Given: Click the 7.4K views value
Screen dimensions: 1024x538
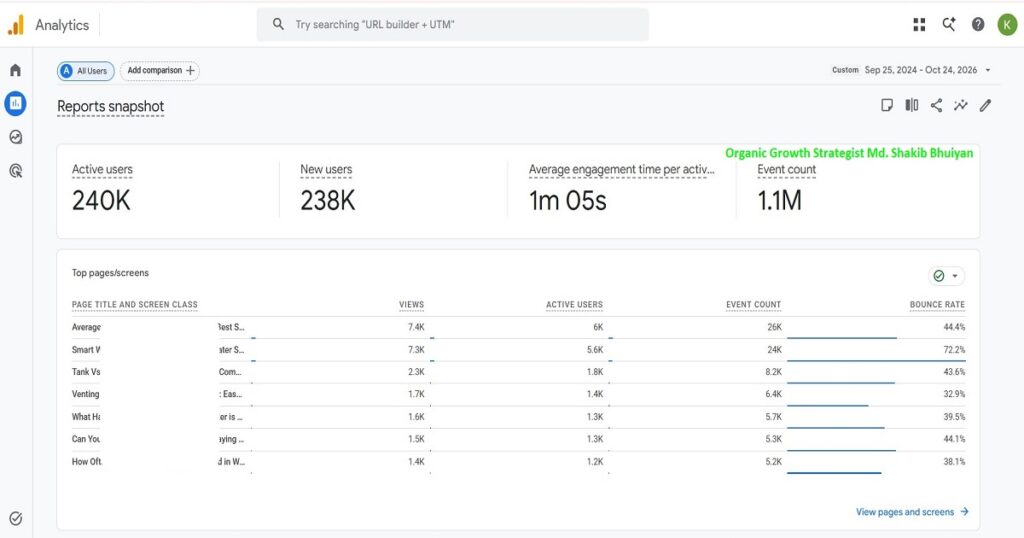Looking at the screenshot, I should [x=416, y=327].
